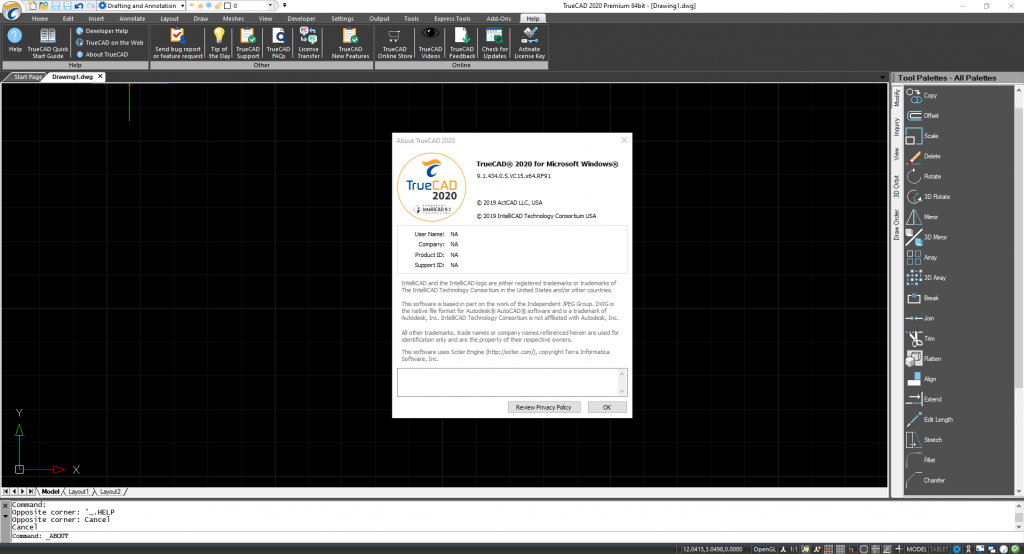Click Developer Help link
This screenshot has width=1024, height=554.
[103, 31]
